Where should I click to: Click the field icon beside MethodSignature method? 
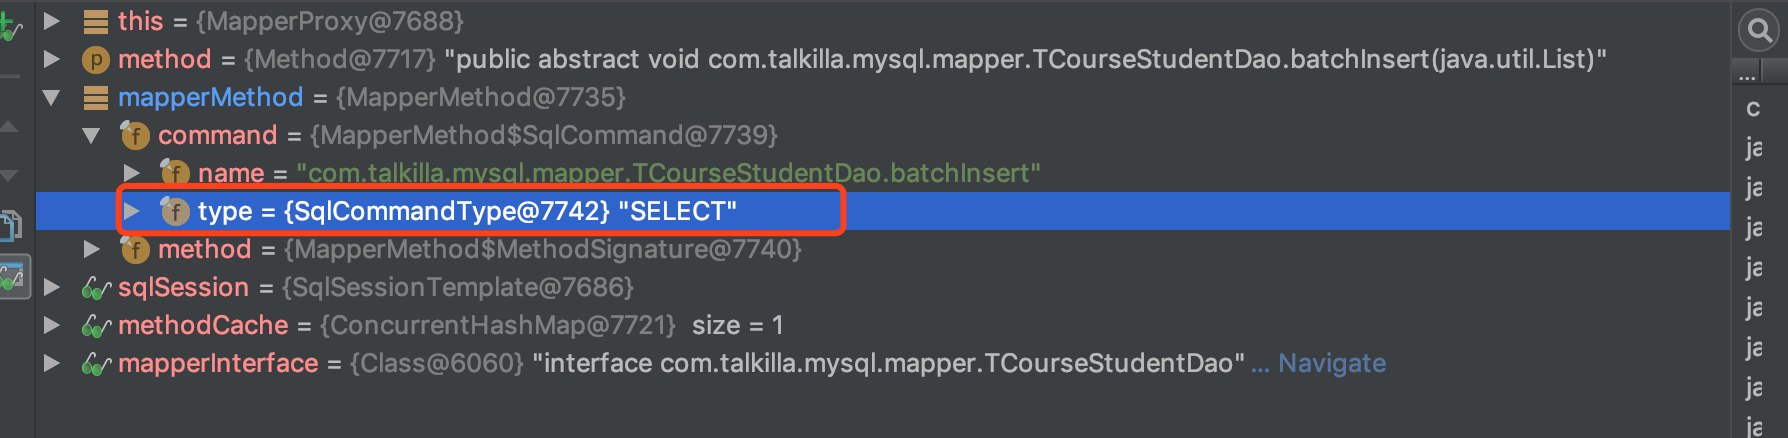pos(135,248)
